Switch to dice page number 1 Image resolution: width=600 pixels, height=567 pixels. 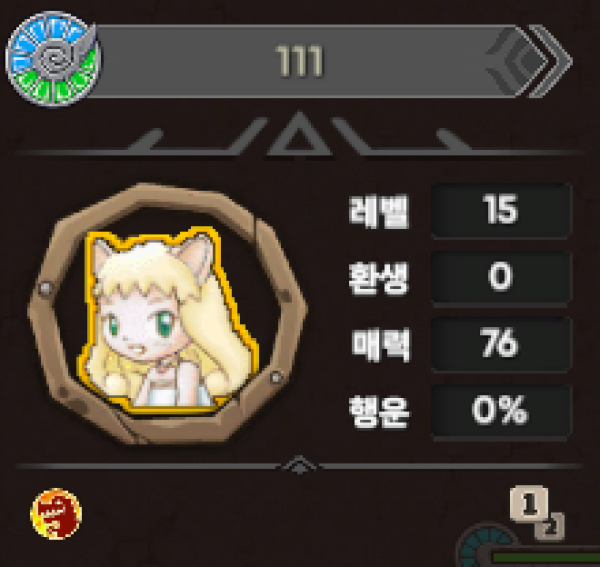click(x=529, y=503)
